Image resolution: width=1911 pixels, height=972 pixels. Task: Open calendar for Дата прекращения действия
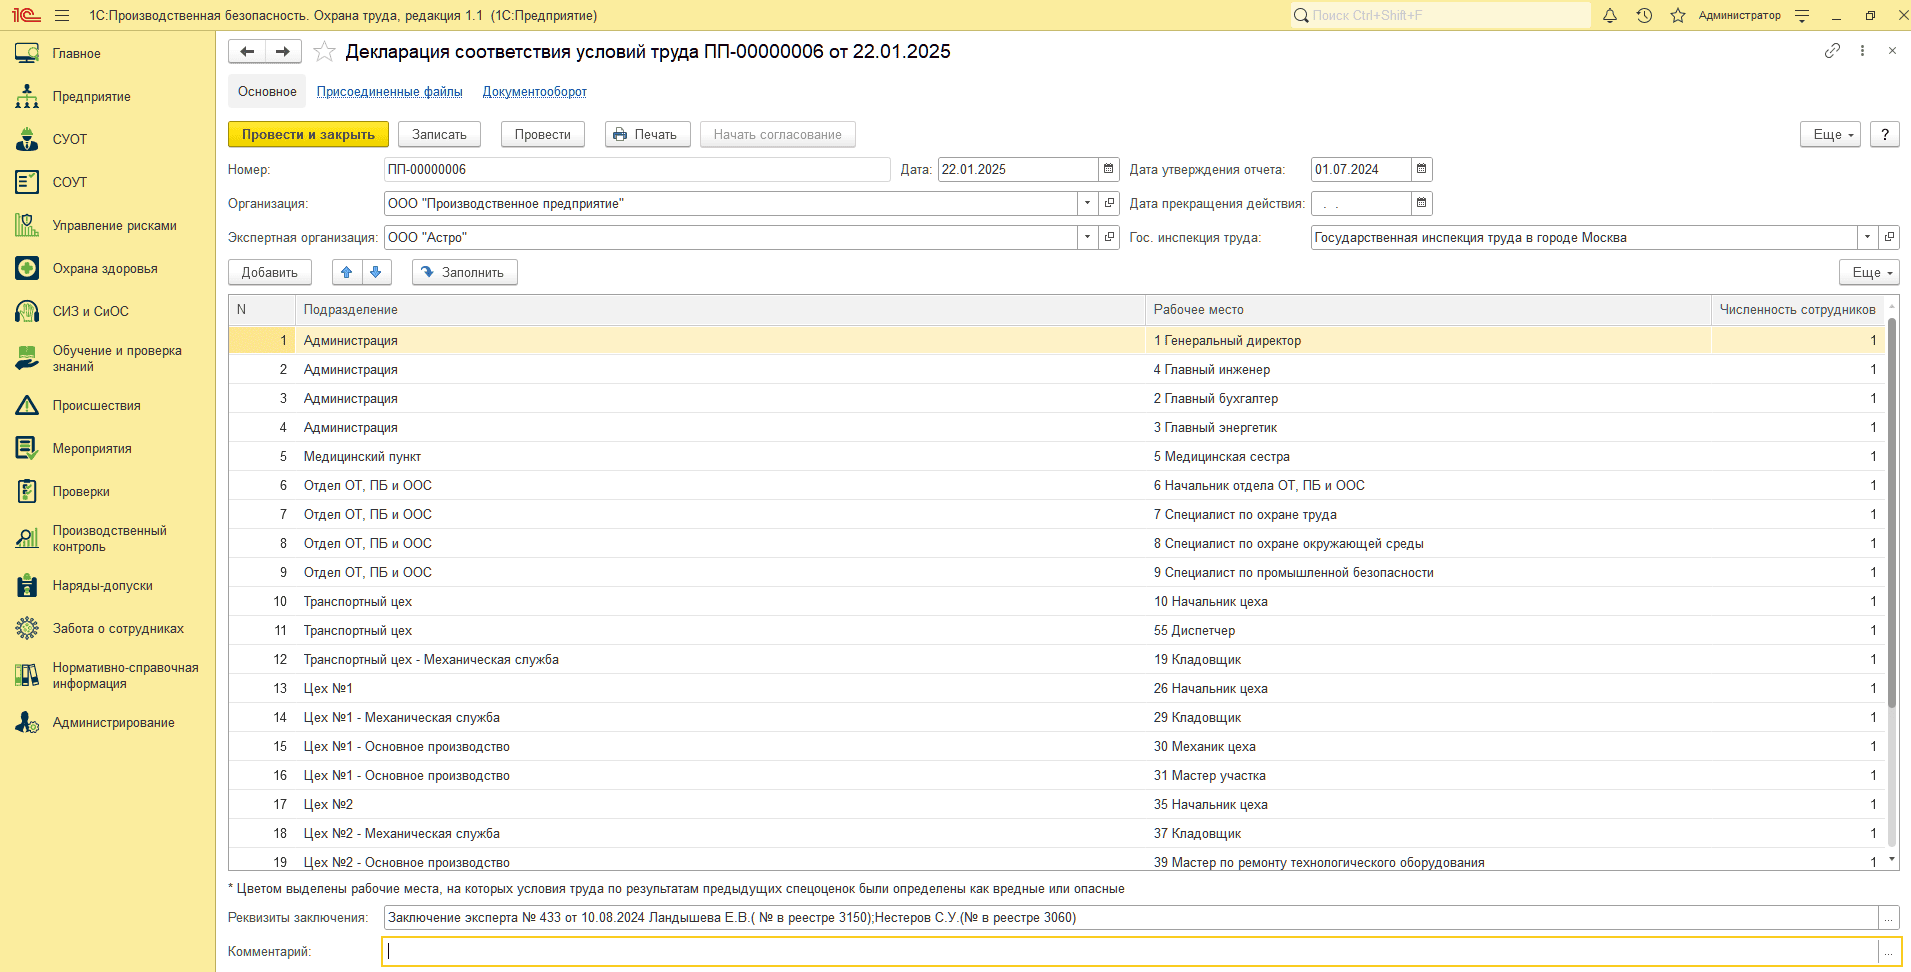[1421, 204]
